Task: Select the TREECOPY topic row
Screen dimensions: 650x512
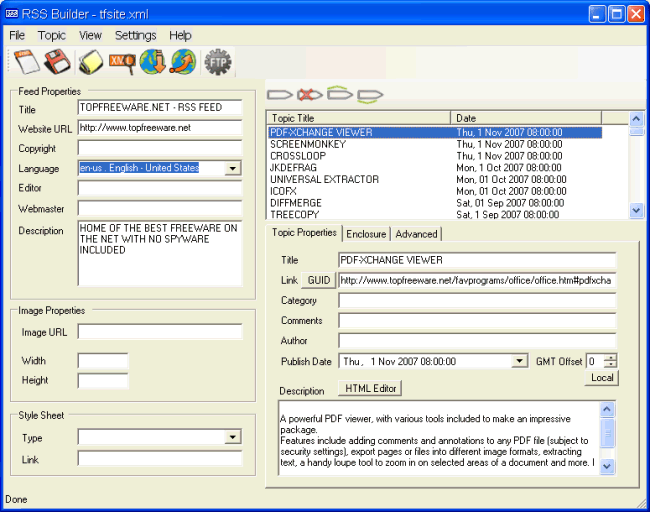Action: pos(434,214)
